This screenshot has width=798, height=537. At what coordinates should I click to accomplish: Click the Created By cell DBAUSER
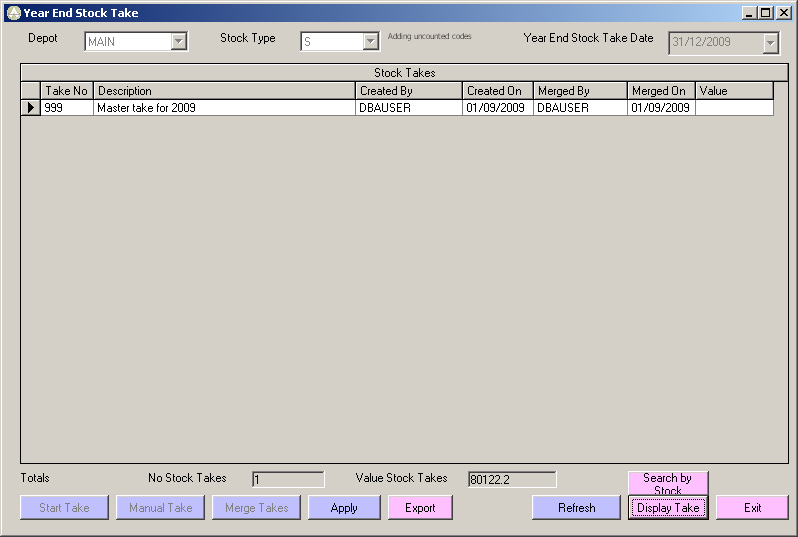coord(409,107)
